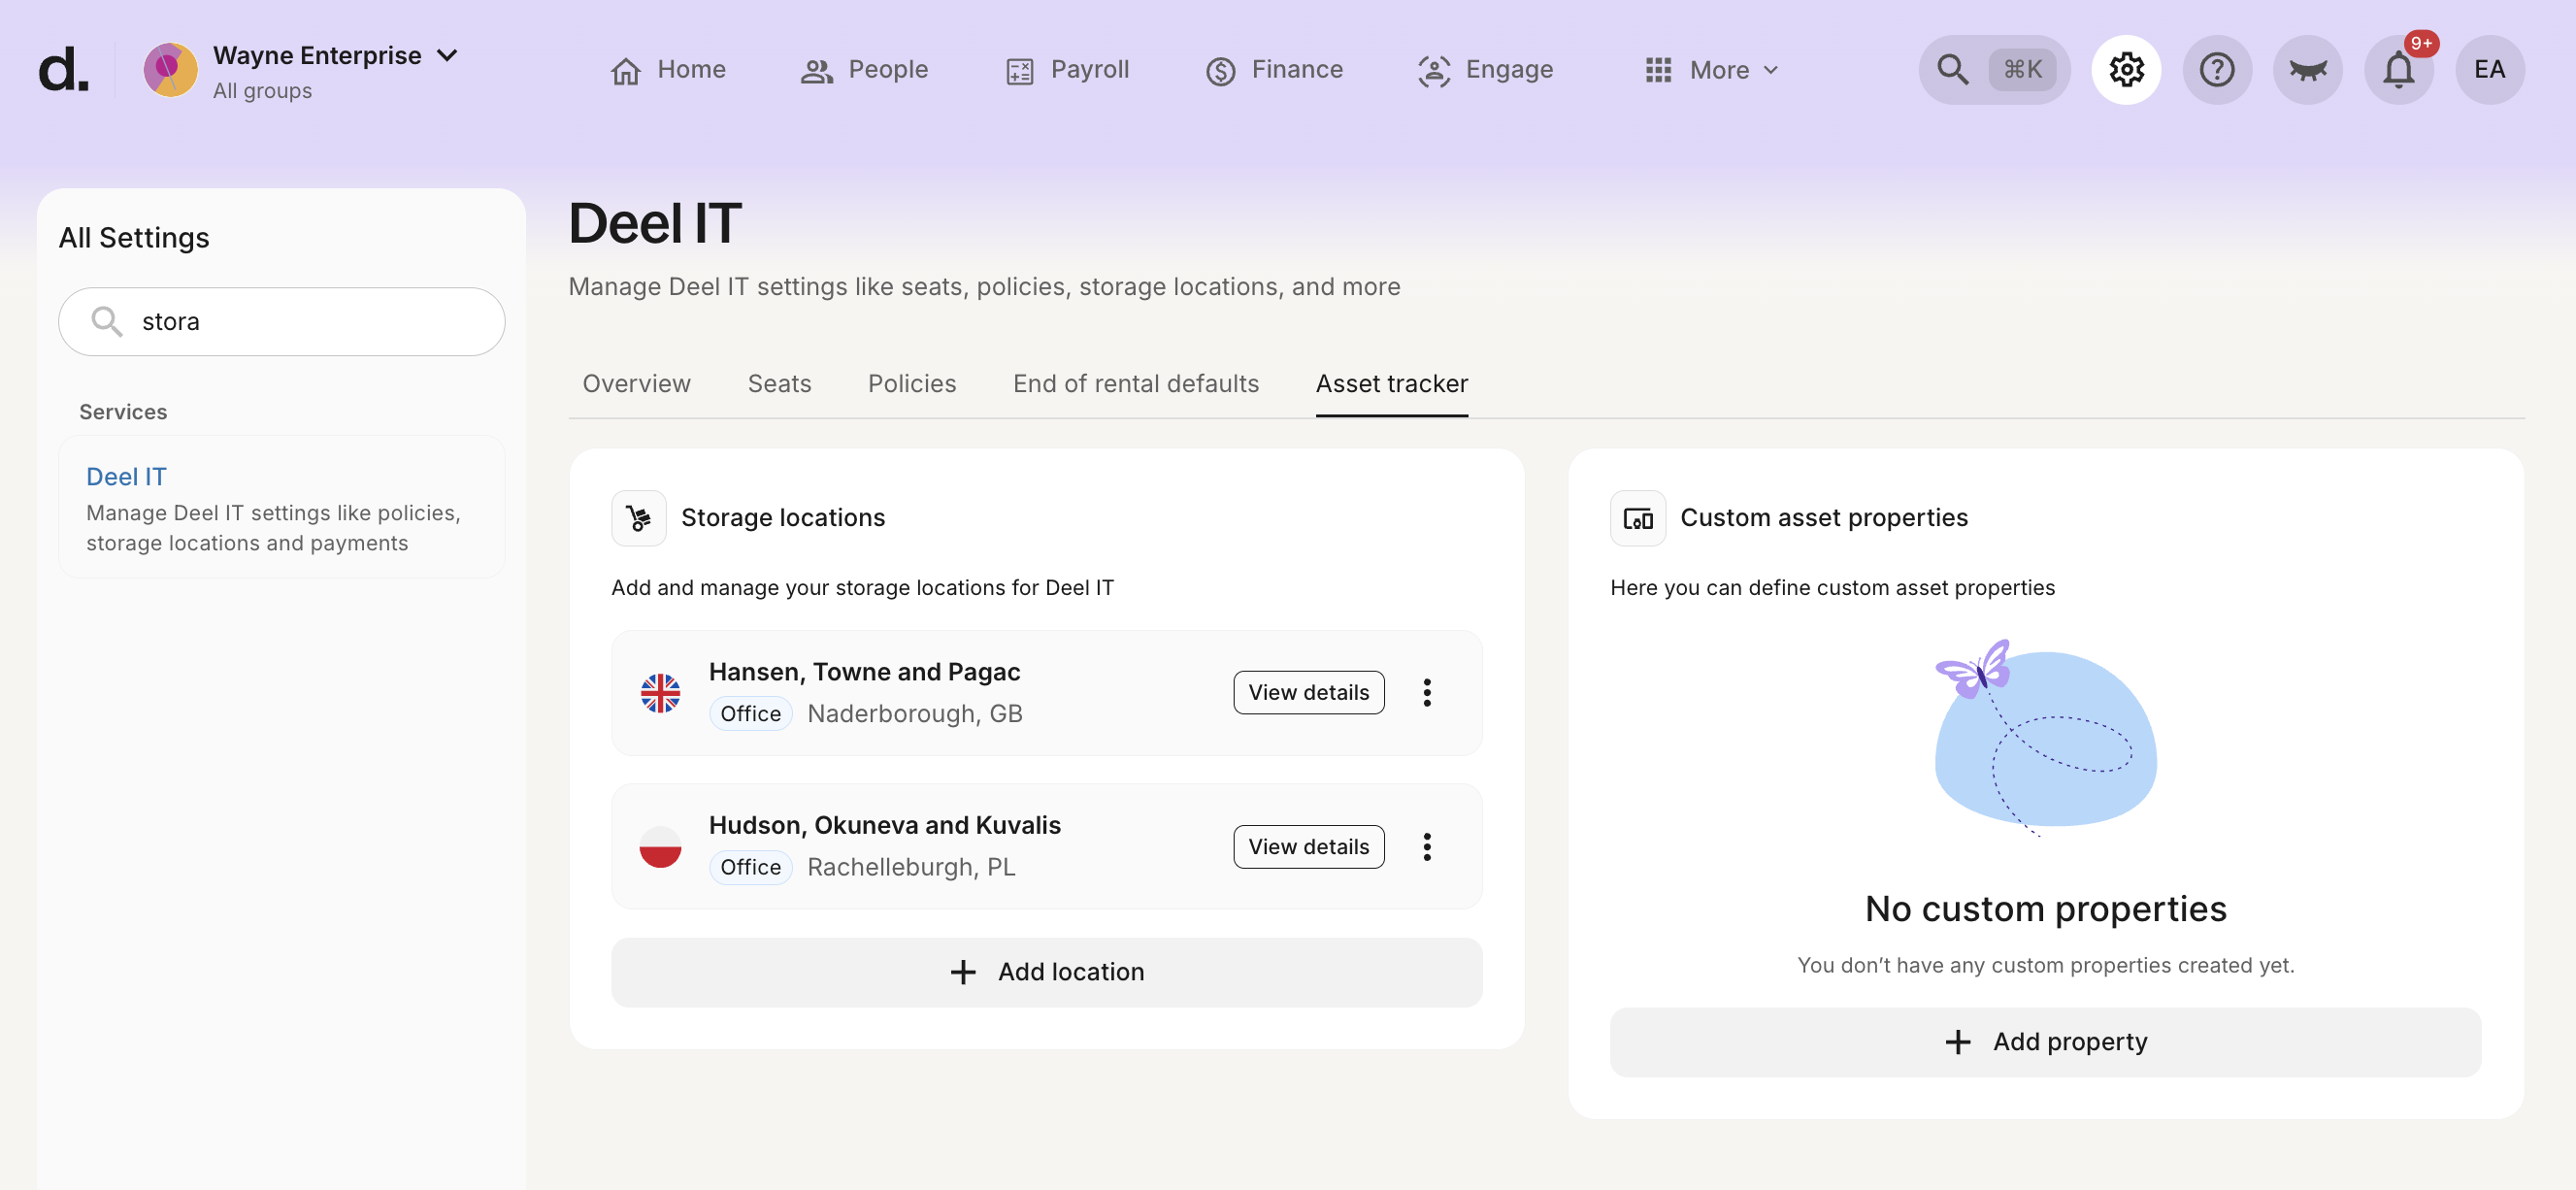Image resolution: width=2576 pixels, height=1190 pixels.
Task: Click the Office tag for Rachelleburgh, PL
Action: tap(751, 868)
